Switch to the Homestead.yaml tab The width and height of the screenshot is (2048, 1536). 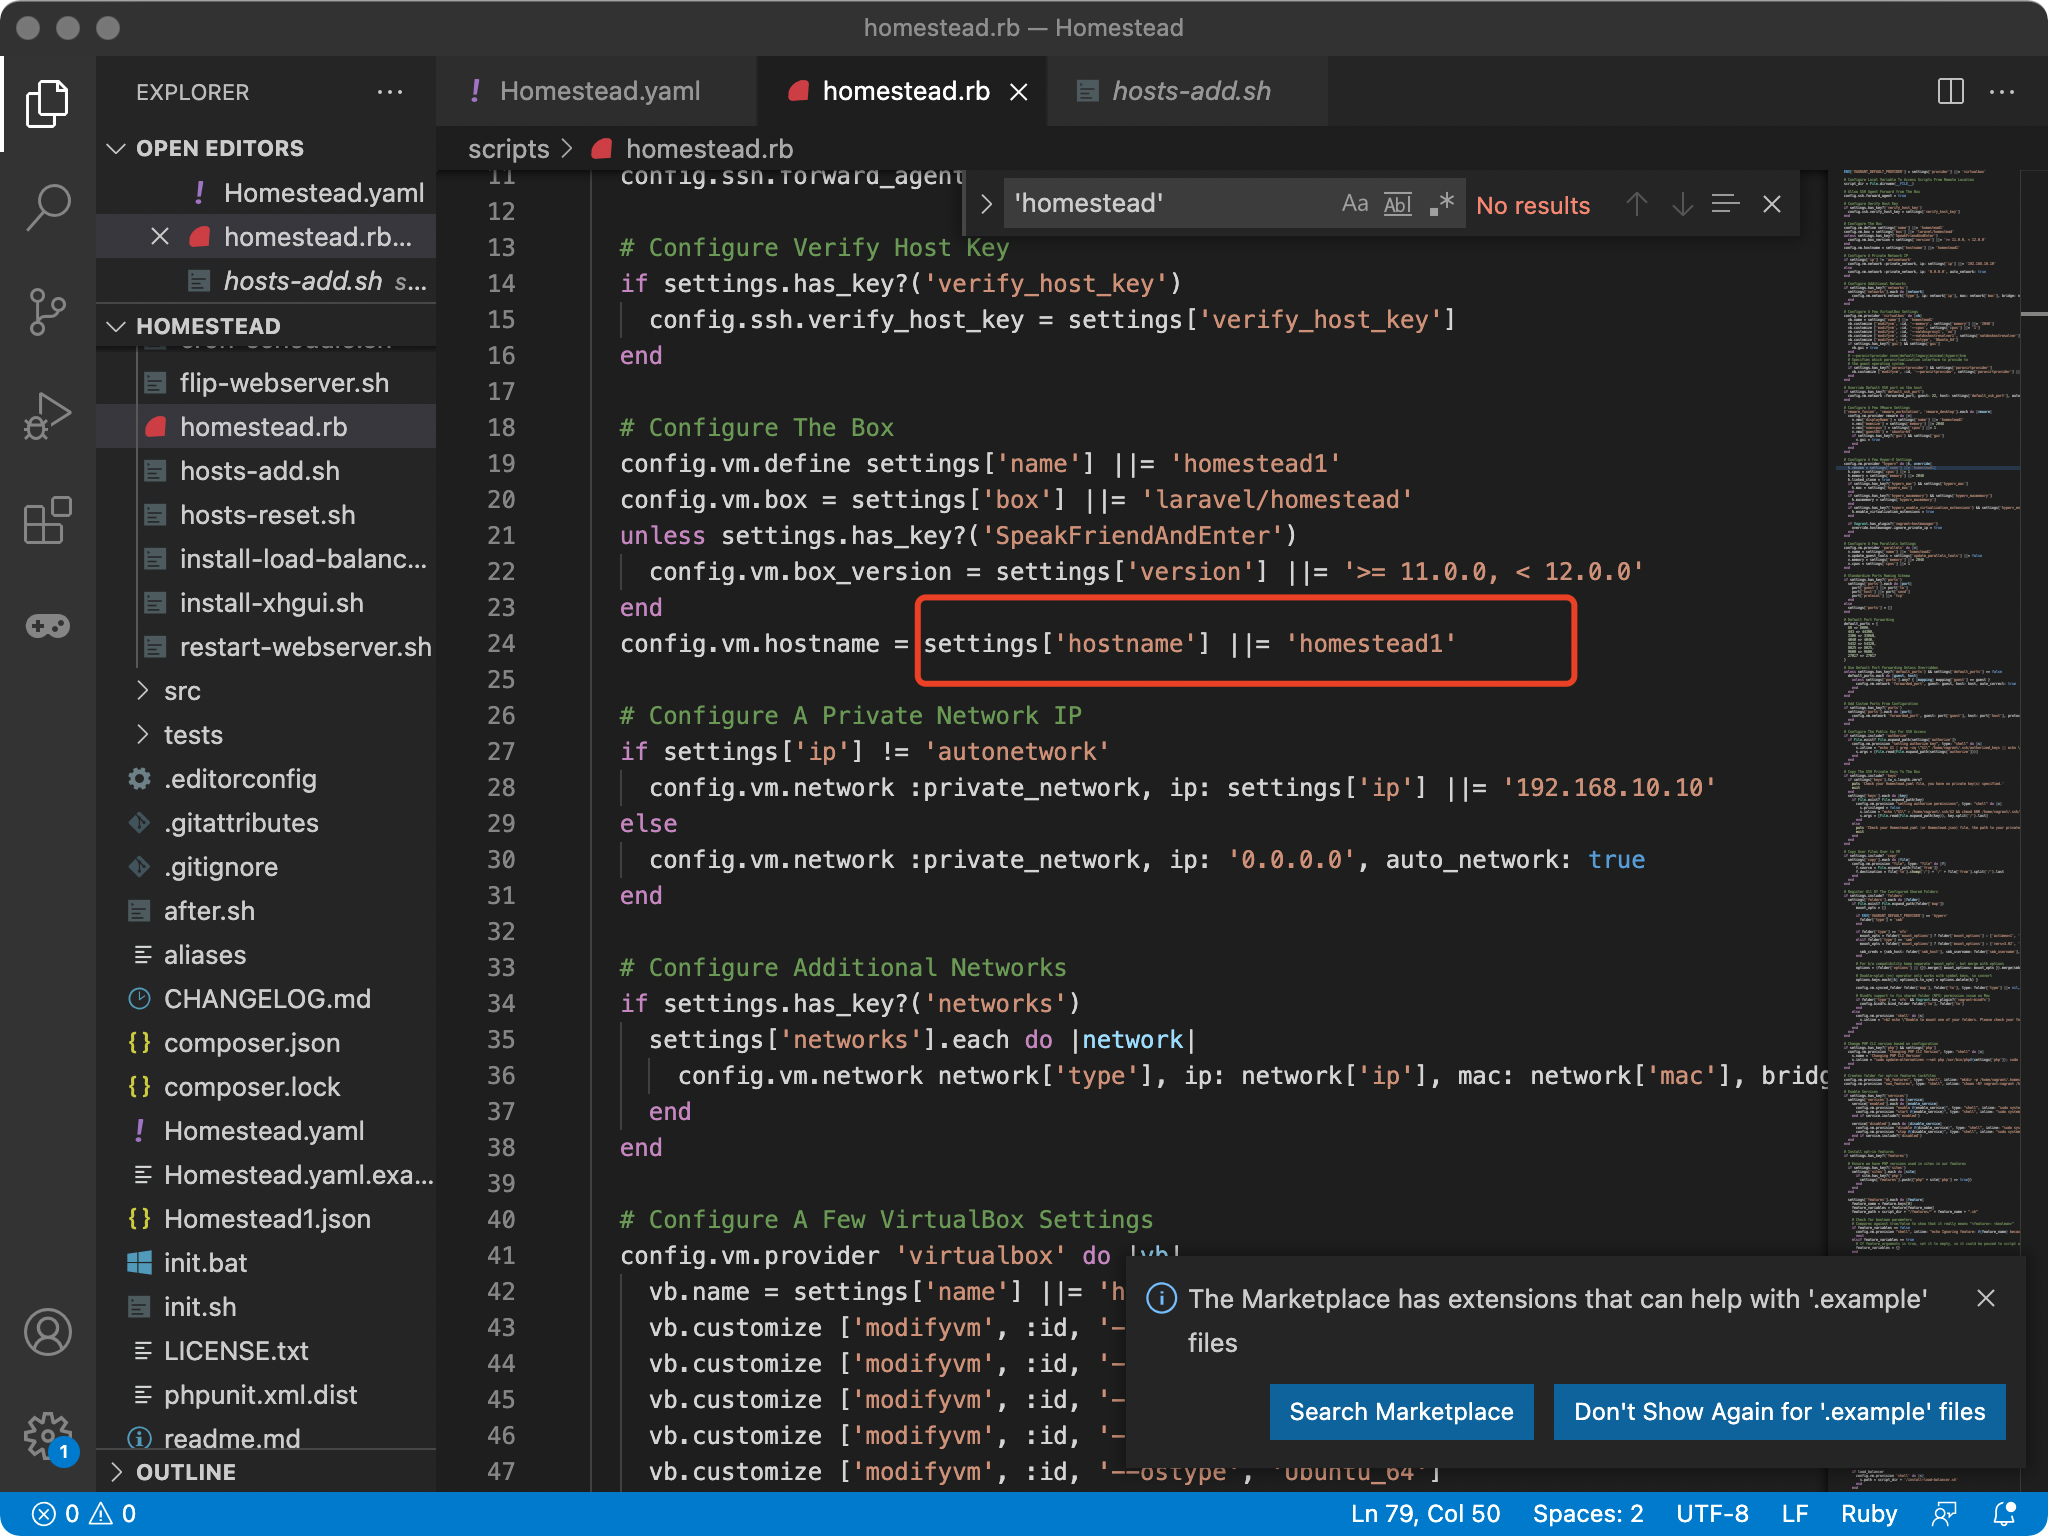597,92
